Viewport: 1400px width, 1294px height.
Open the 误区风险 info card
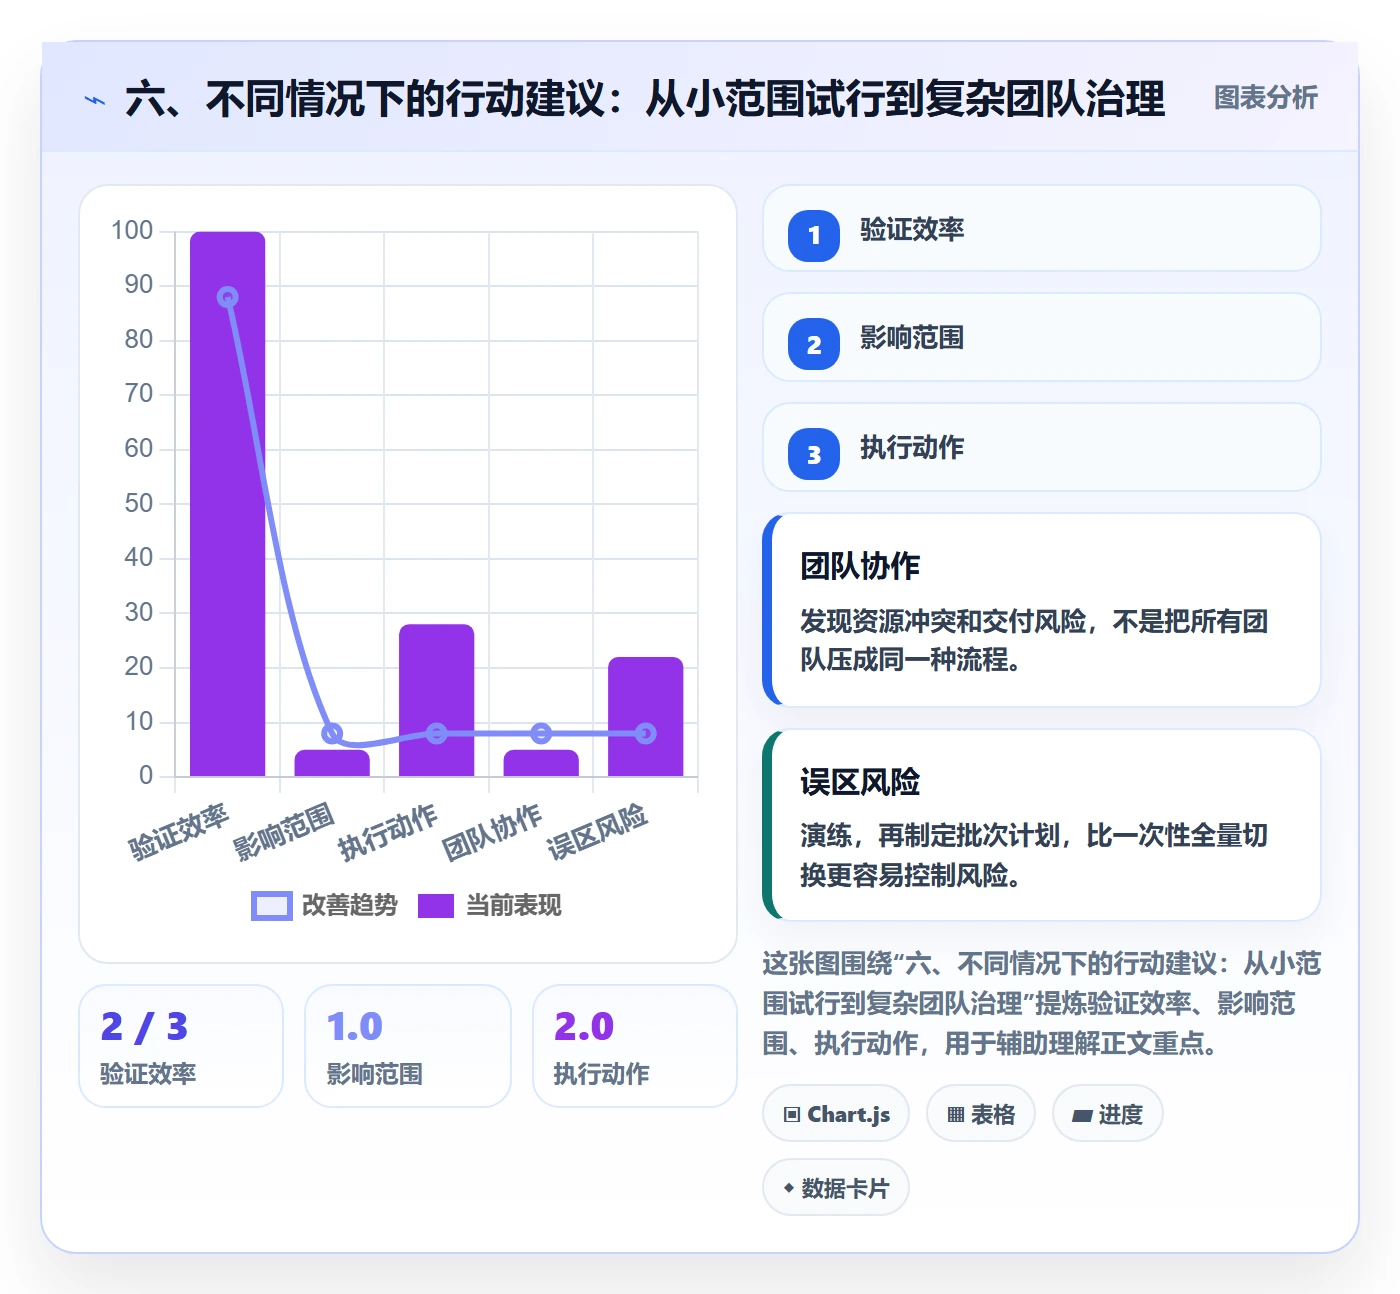coord(1042,825)
